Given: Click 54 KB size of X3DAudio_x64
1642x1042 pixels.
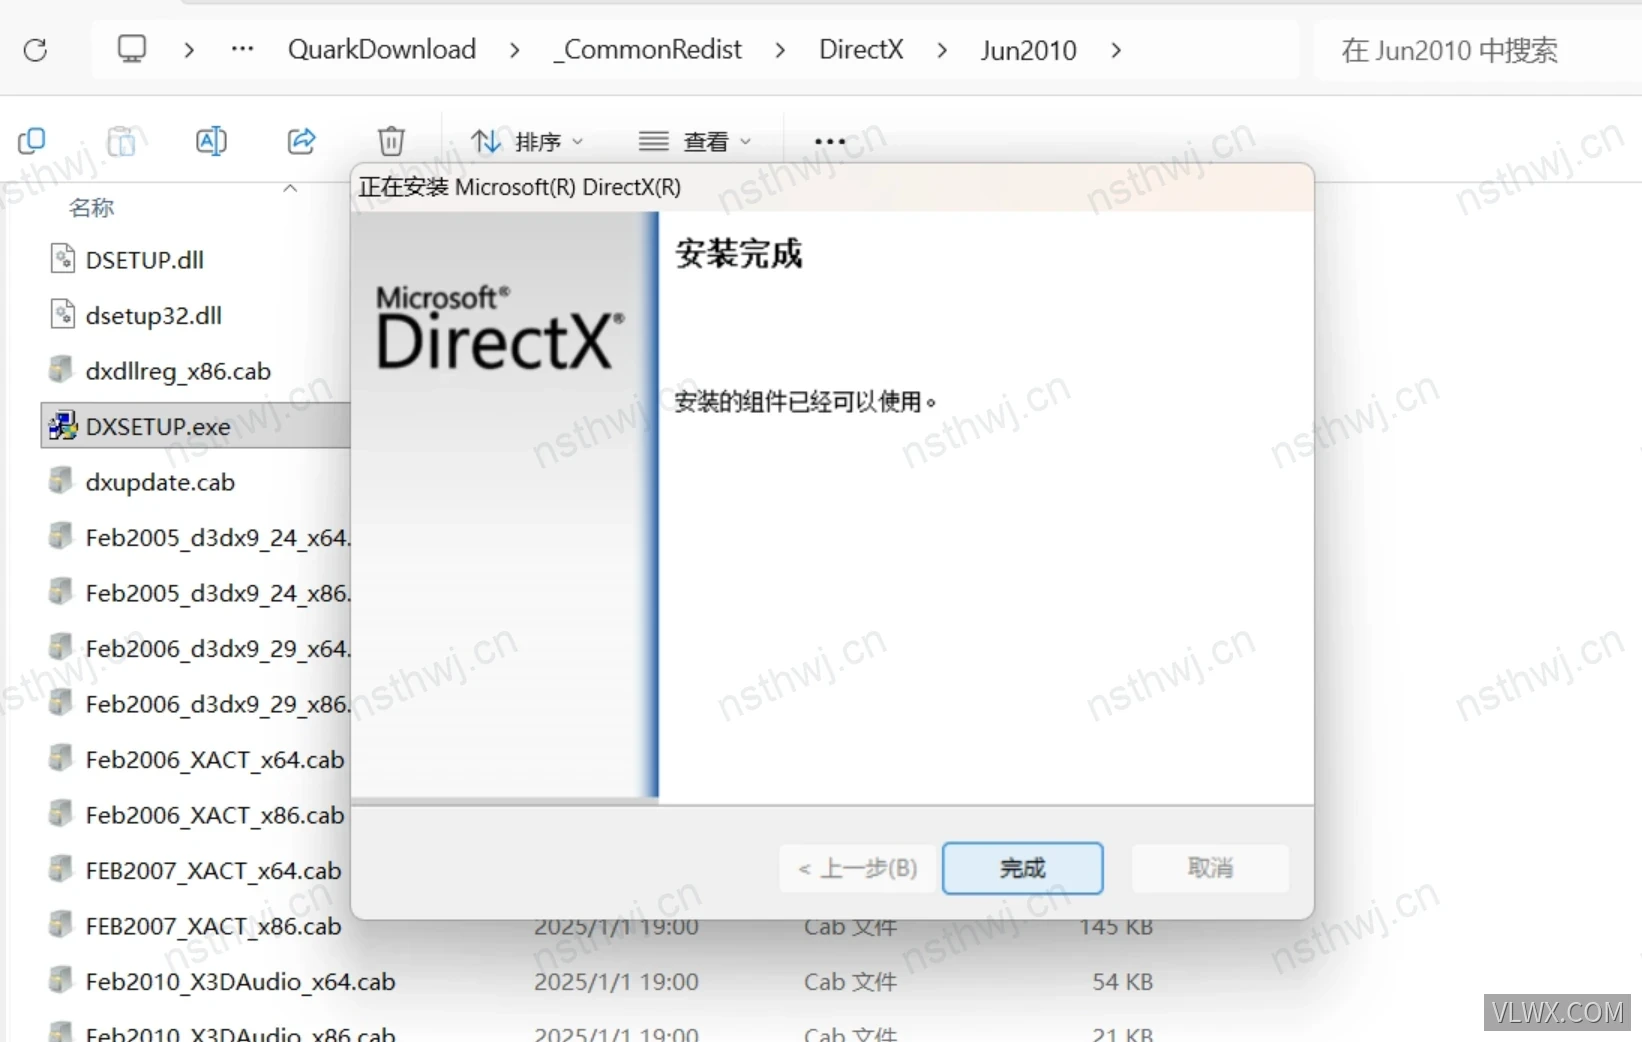Looking at the screenshot, I should [x=1122, y=982].
